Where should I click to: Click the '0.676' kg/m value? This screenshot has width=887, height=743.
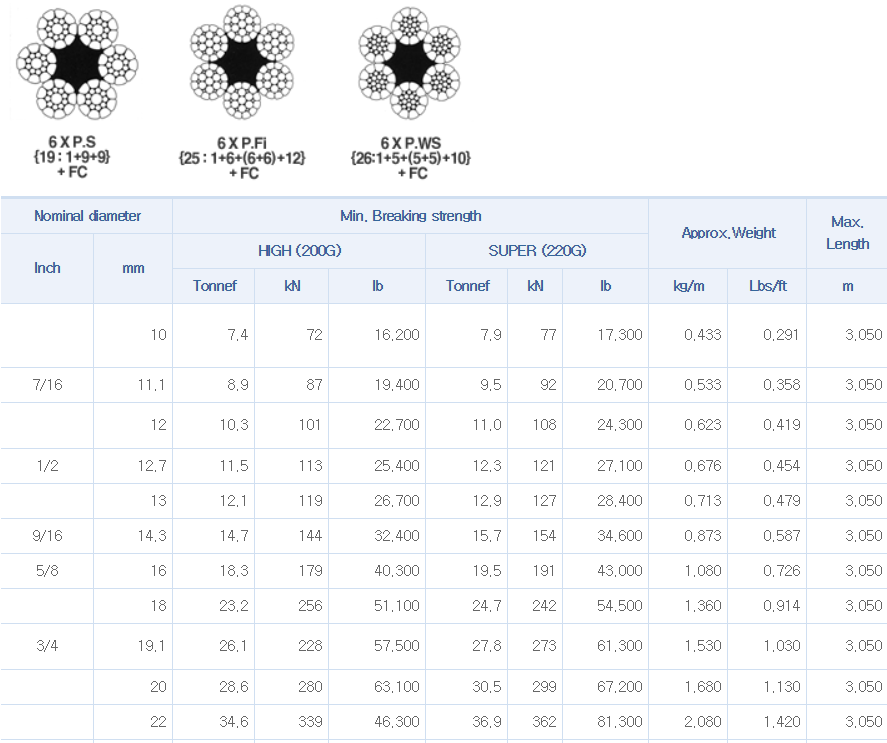click(703, 466)
